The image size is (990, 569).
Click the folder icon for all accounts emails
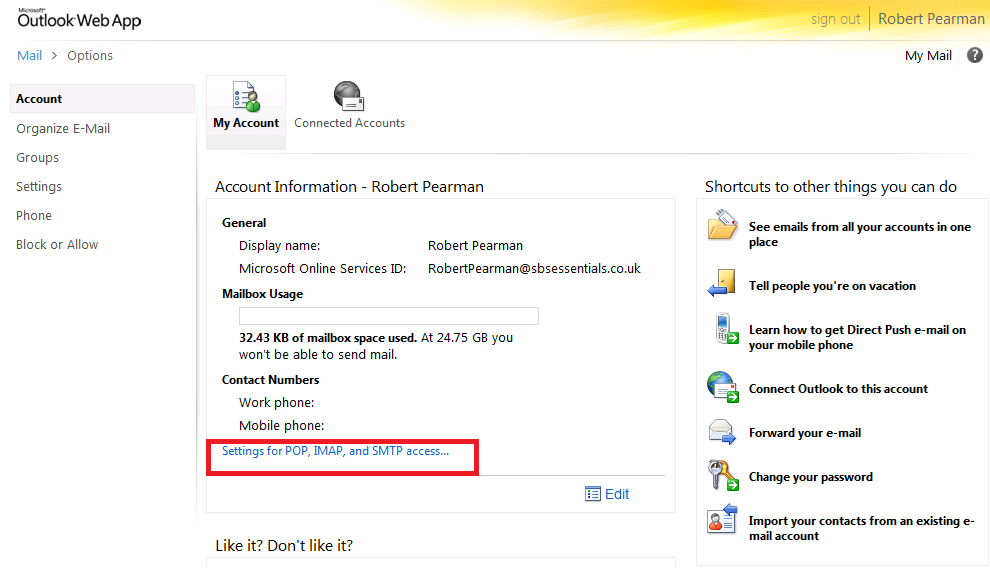coord(722,227)
